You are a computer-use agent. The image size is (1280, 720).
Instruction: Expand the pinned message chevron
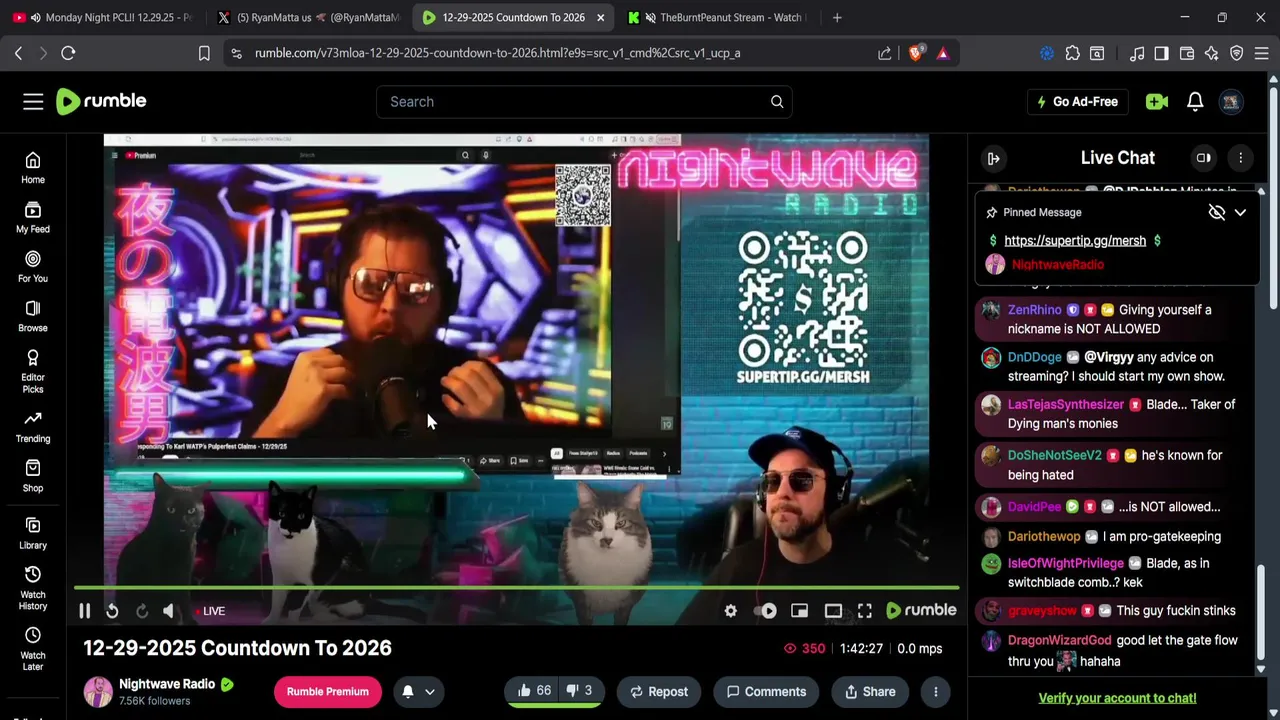1240,212
